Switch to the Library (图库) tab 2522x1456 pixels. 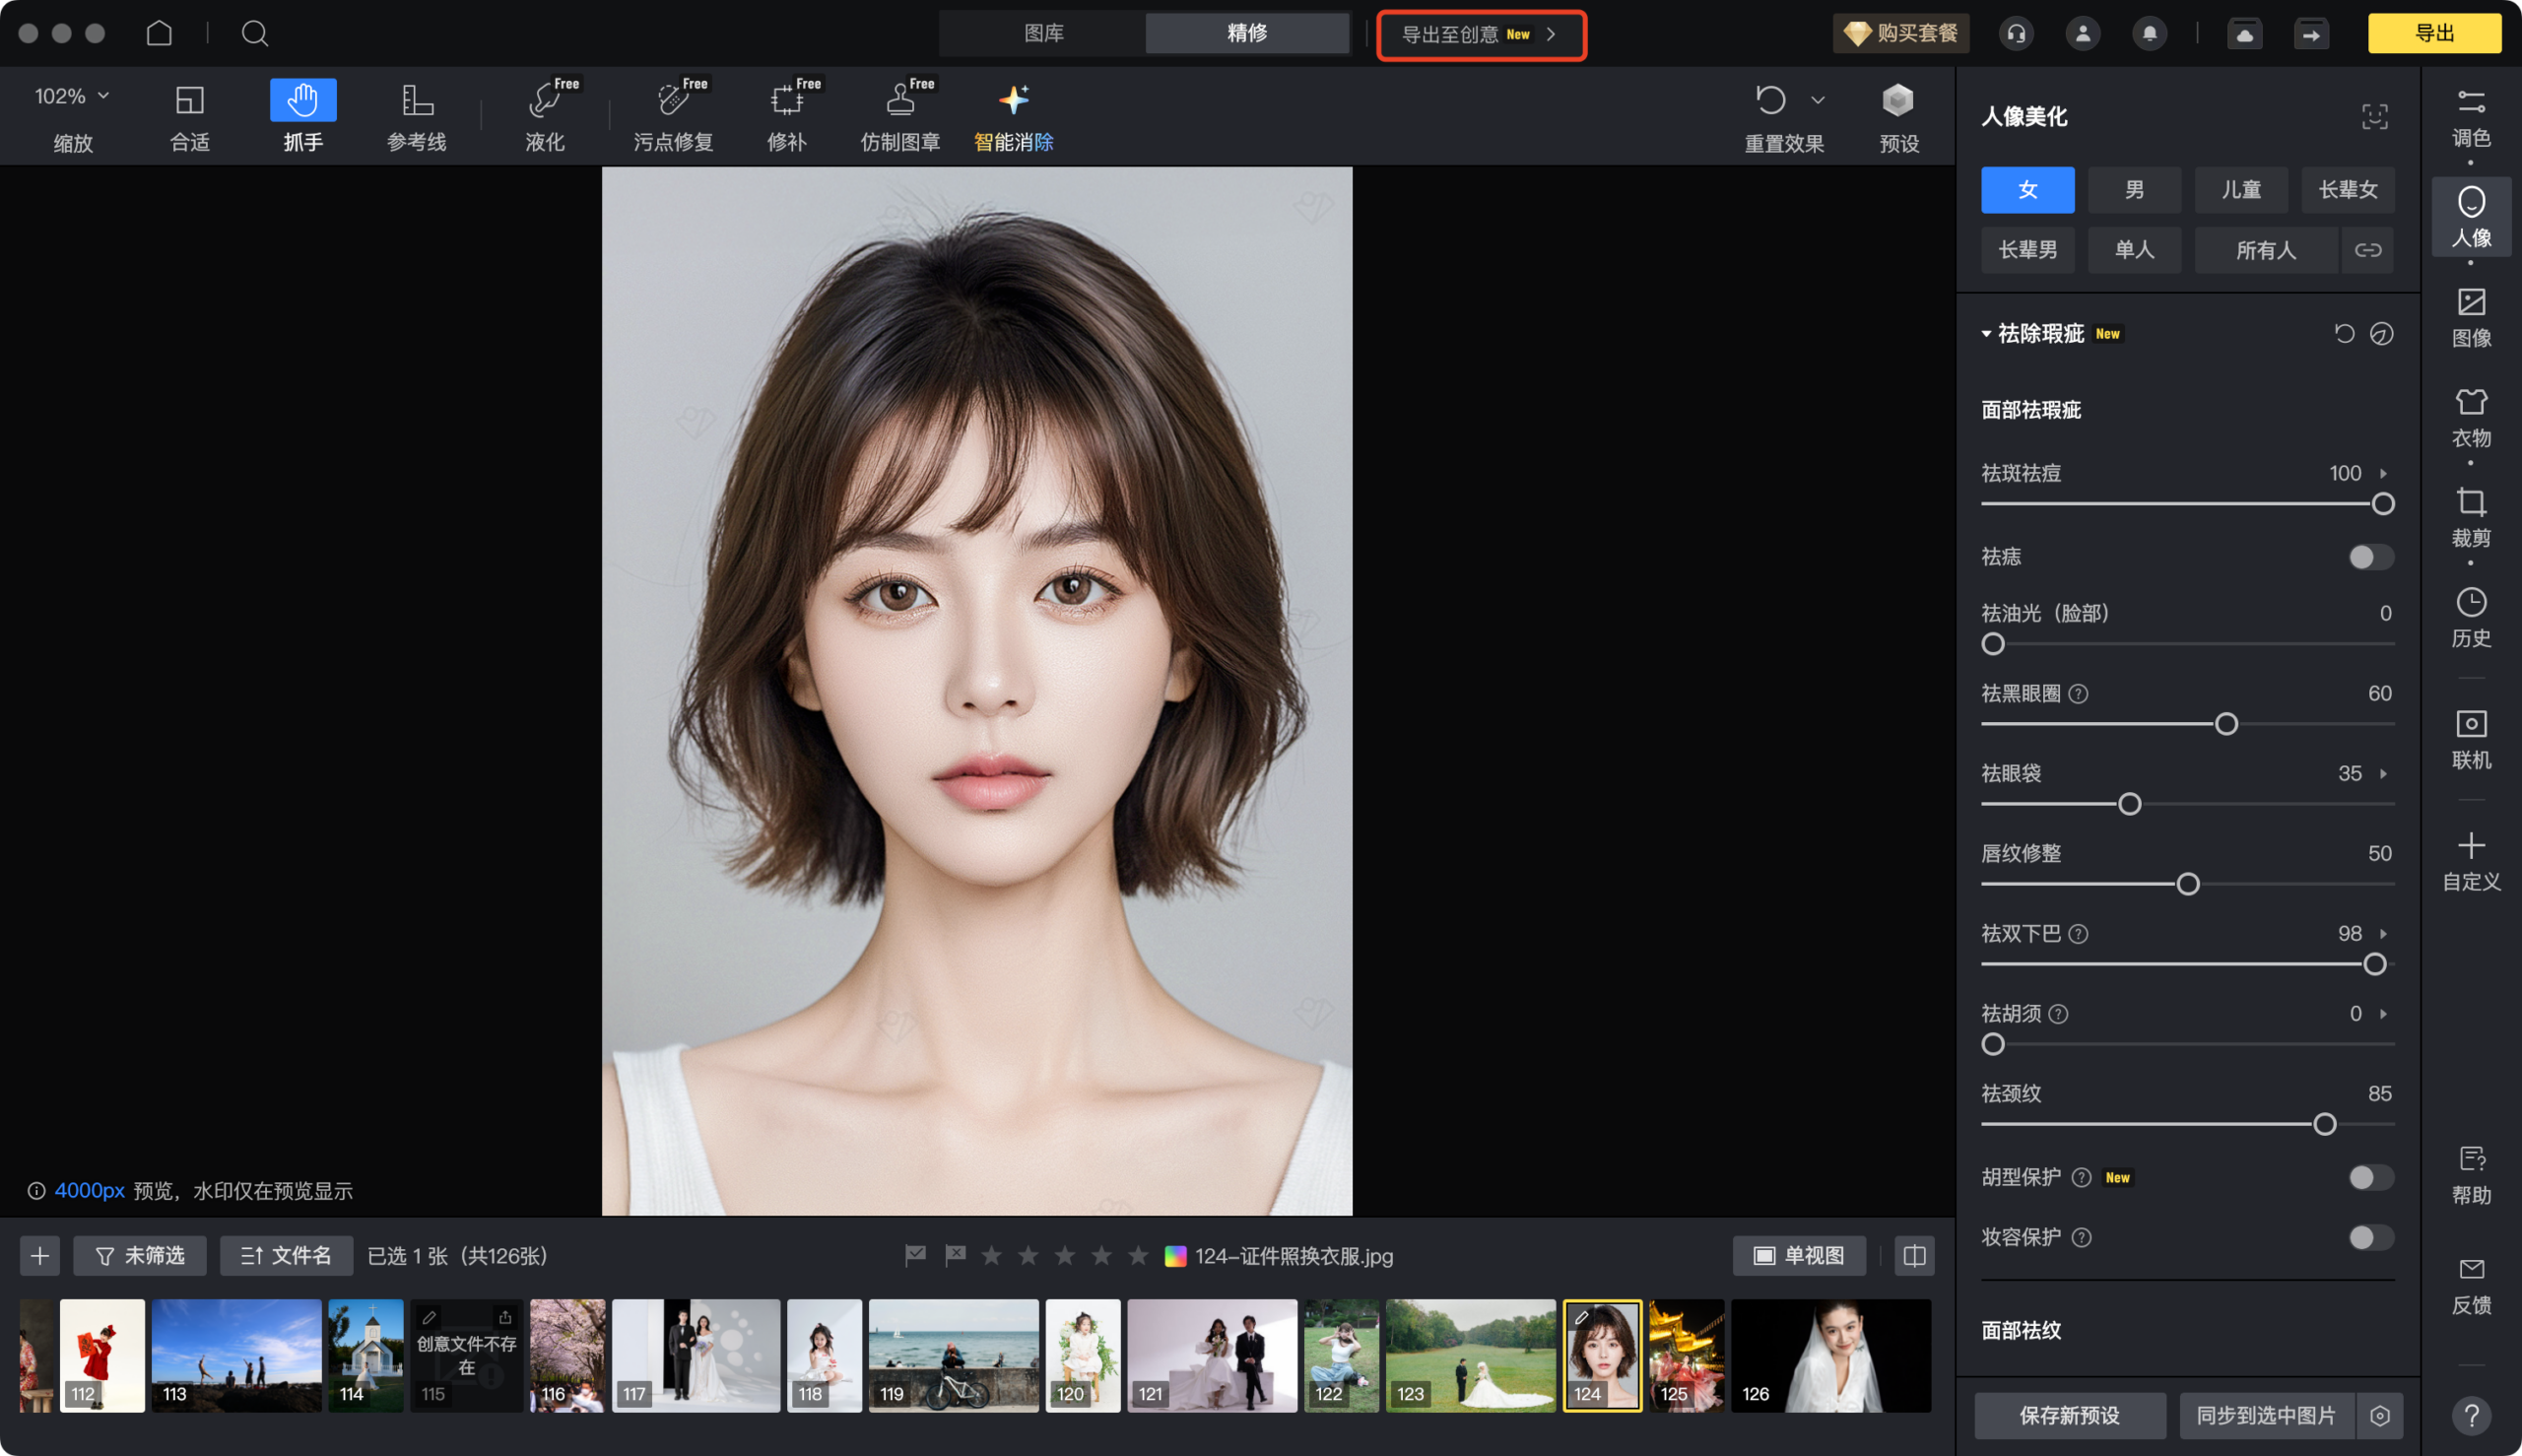(x=1043, y=33)
